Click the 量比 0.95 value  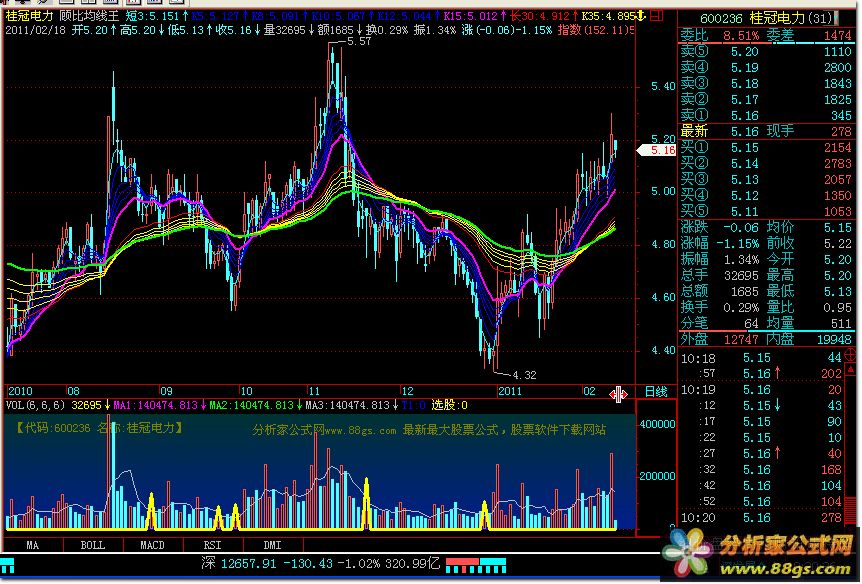pyautogui.click(x=837, y=307)
